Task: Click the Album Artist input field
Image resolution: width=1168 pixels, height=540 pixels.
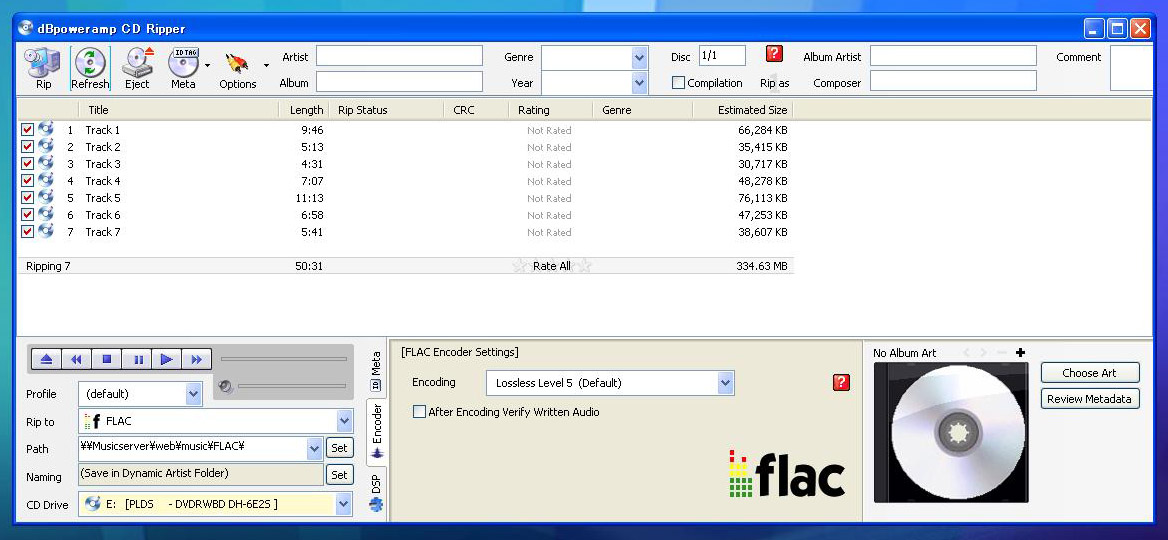Action: [953, 56]
